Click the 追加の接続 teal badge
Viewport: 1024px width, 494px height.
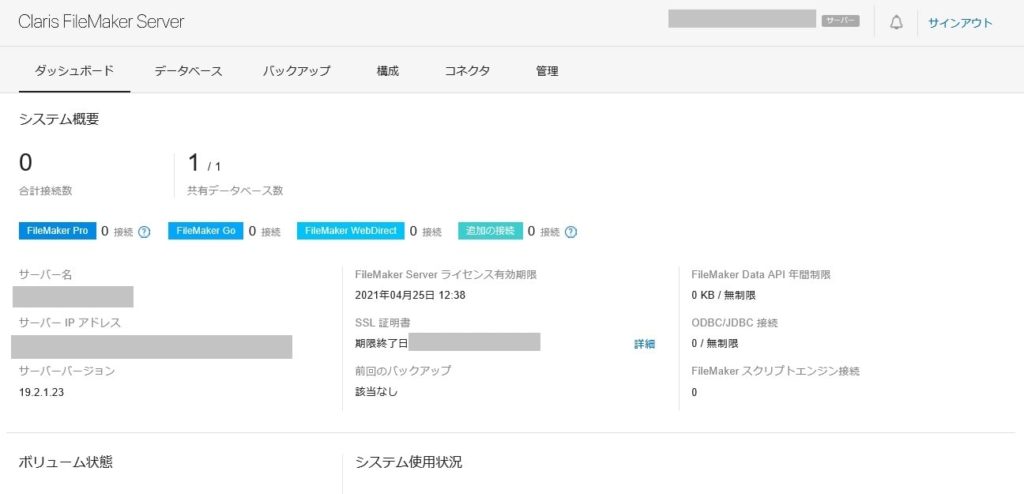[x=490, y=231]
